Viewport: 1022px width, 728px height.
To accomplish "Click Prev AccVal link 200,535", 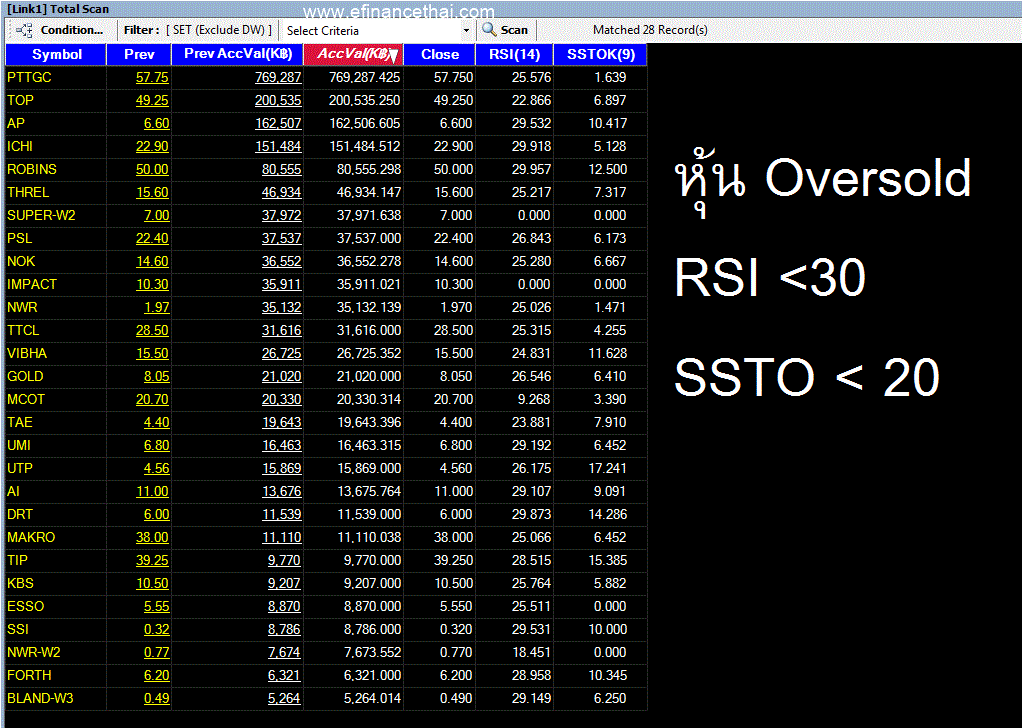I will [x=278, y=100].
